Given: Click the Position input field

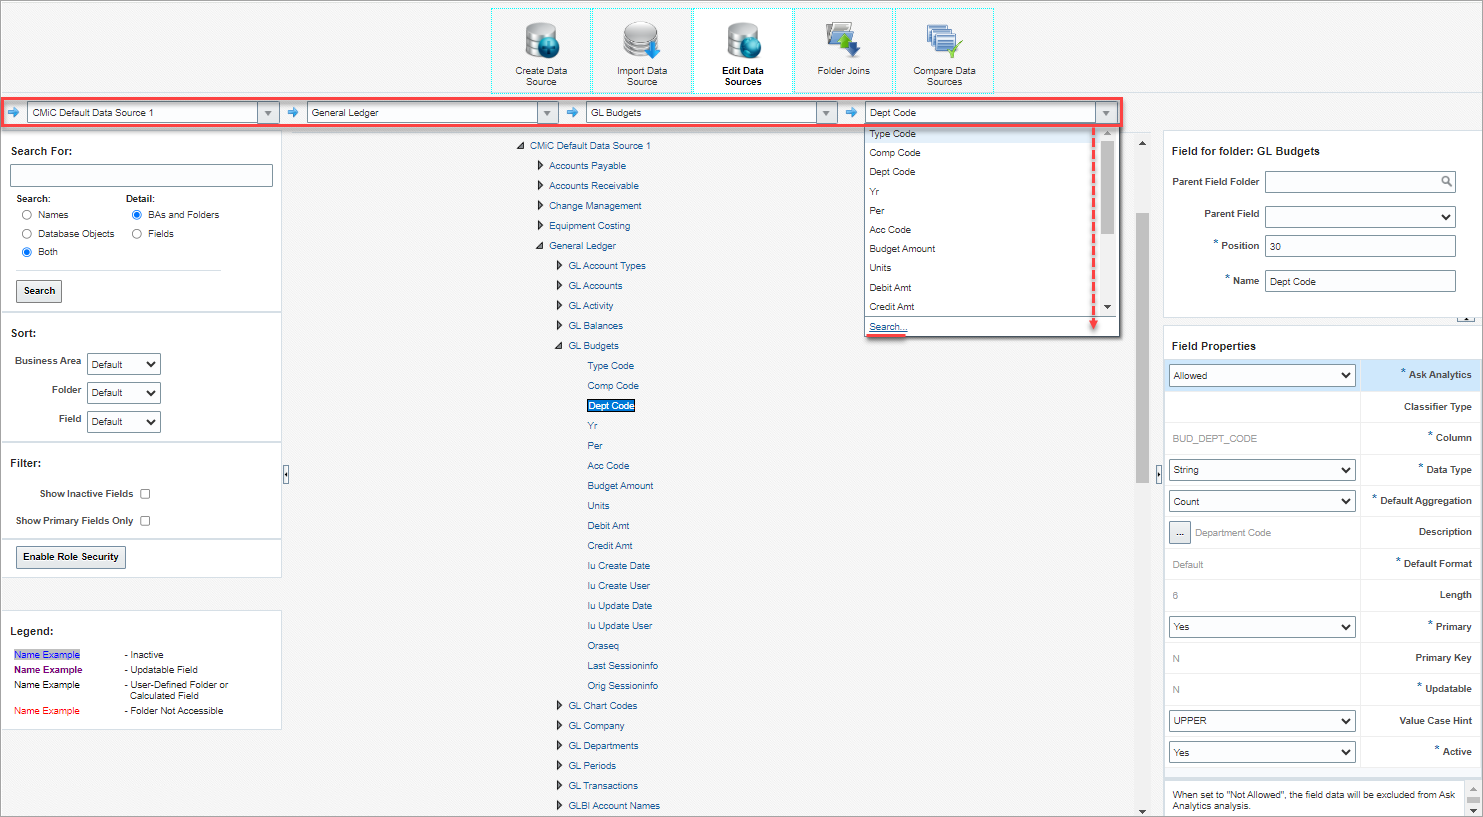Looking at the screenshot, I should click(x=1360, y=246).
